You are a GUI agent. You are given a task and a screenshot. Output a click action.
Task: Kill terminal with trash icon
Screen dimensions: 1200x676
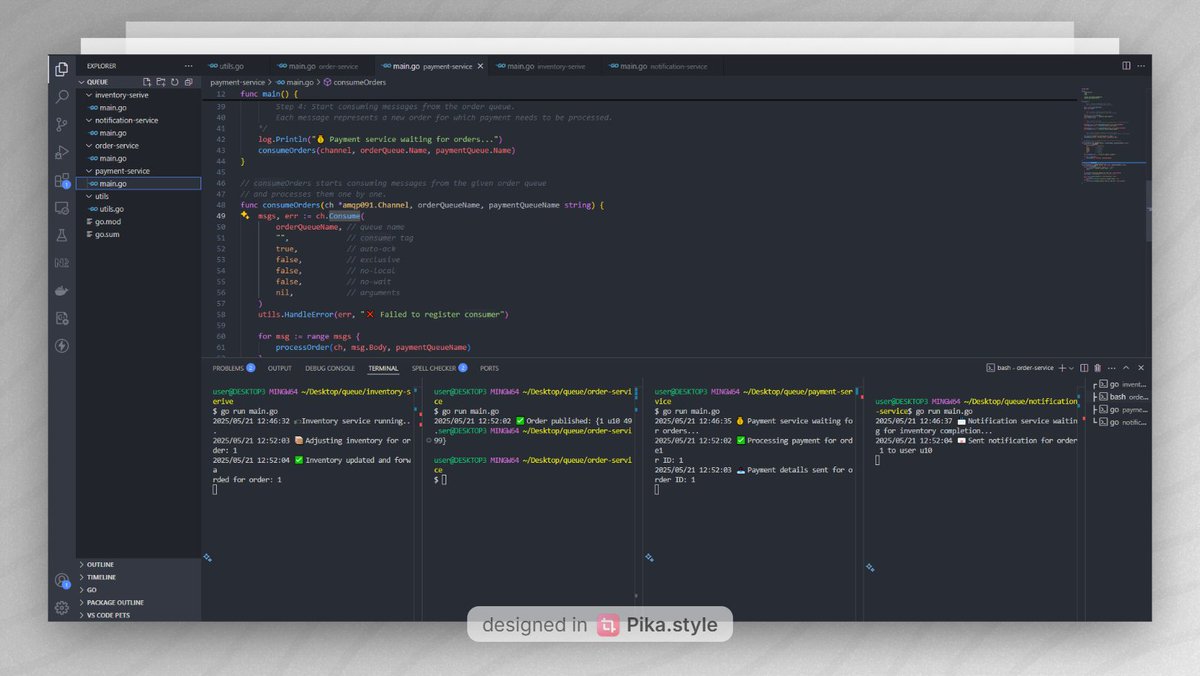[1097, 368]
